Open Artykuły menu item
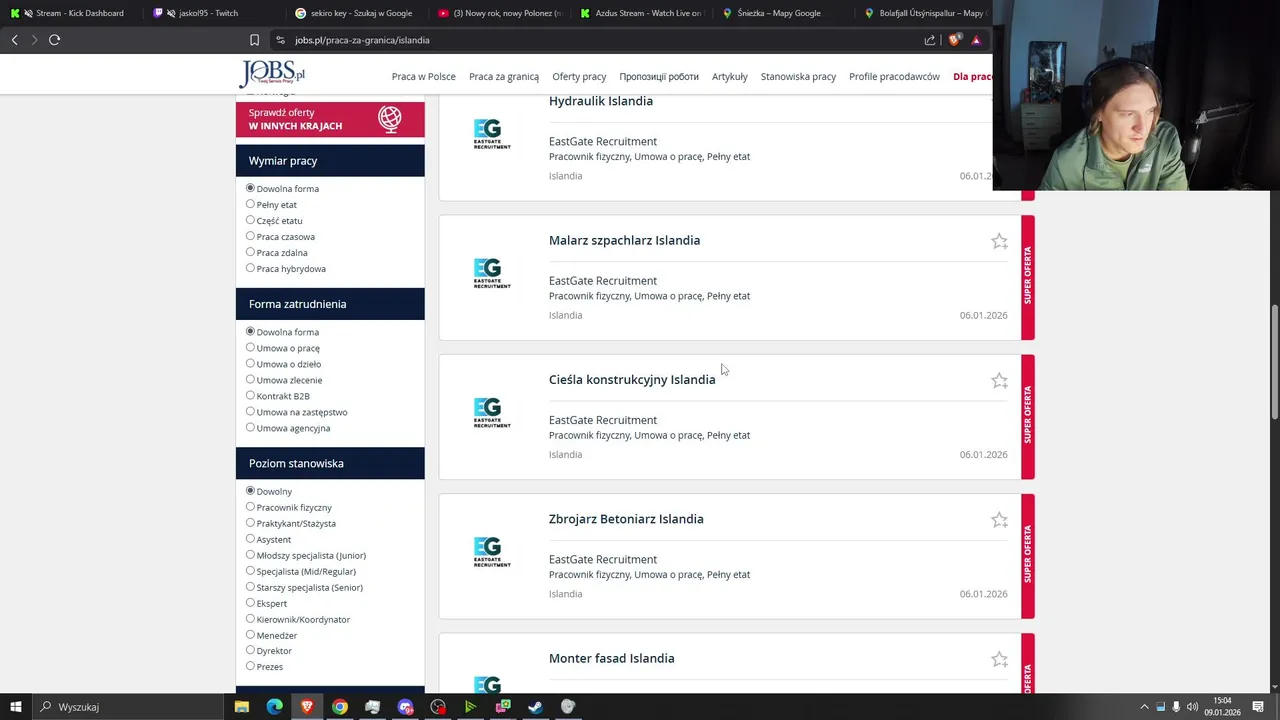This screenshot has height=720, width=1280. tap(730, 77)
